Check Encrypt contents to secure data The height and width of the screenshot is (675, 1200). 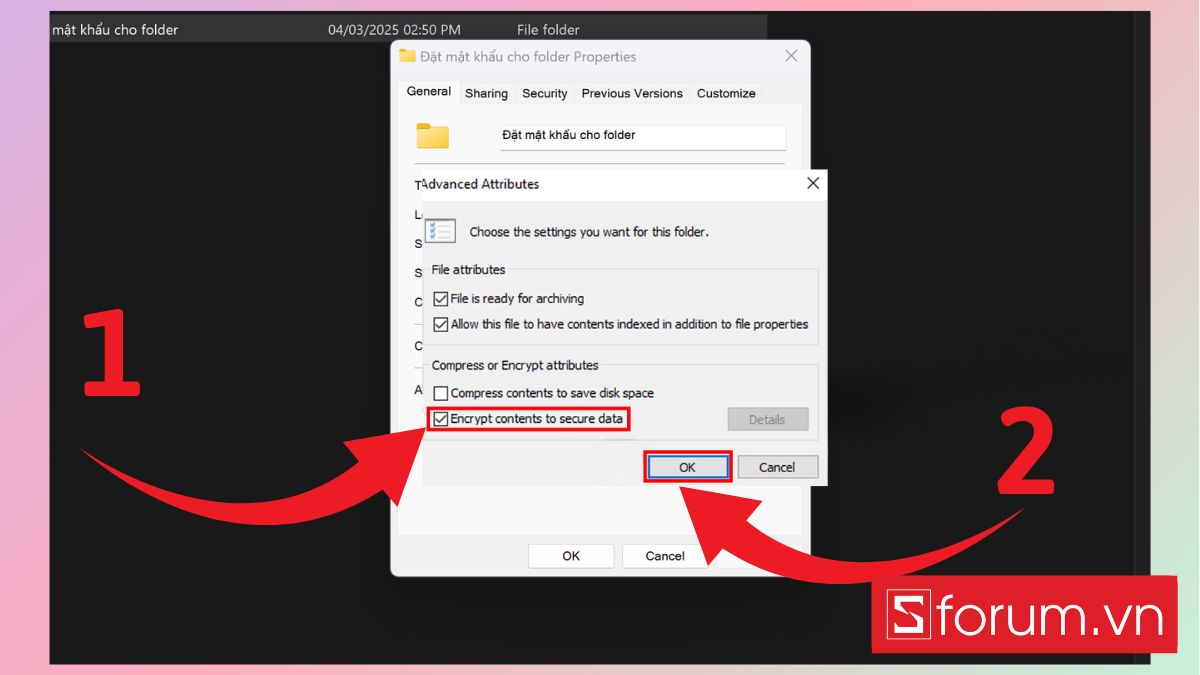[440, 419]
